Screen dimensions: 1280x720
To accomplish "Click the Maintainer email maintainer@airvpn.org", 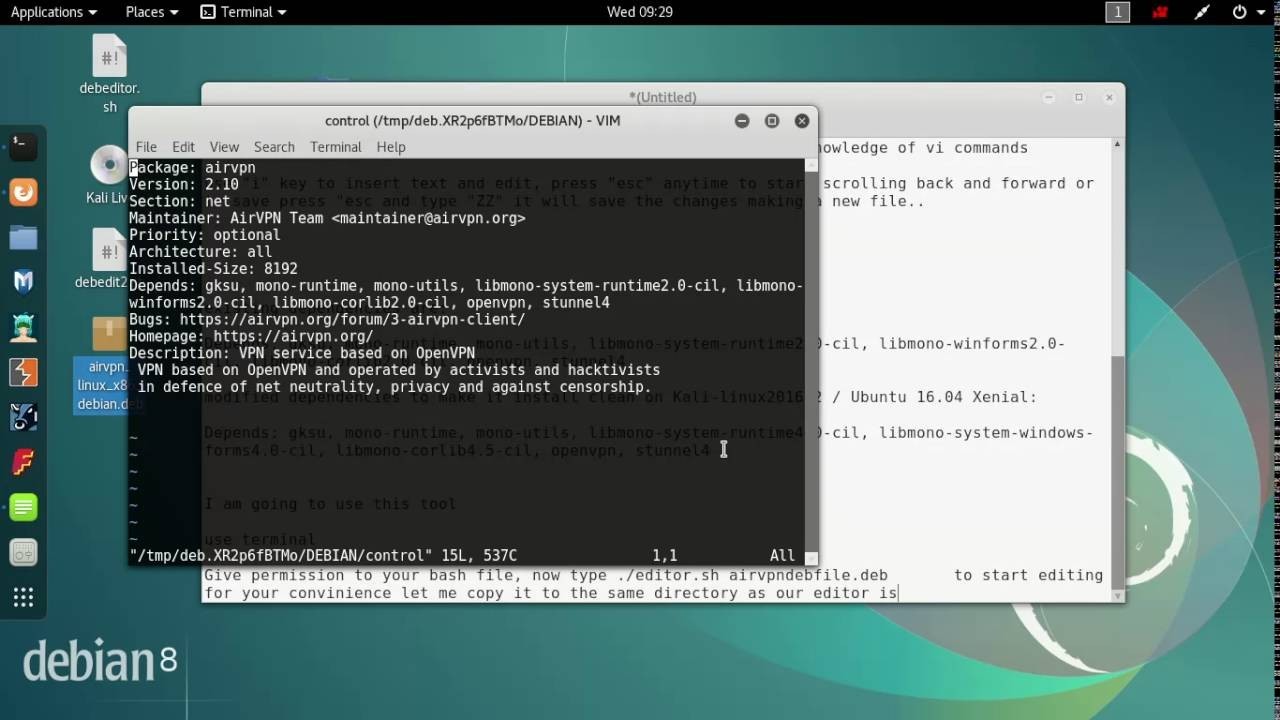I will coord(428,218).
